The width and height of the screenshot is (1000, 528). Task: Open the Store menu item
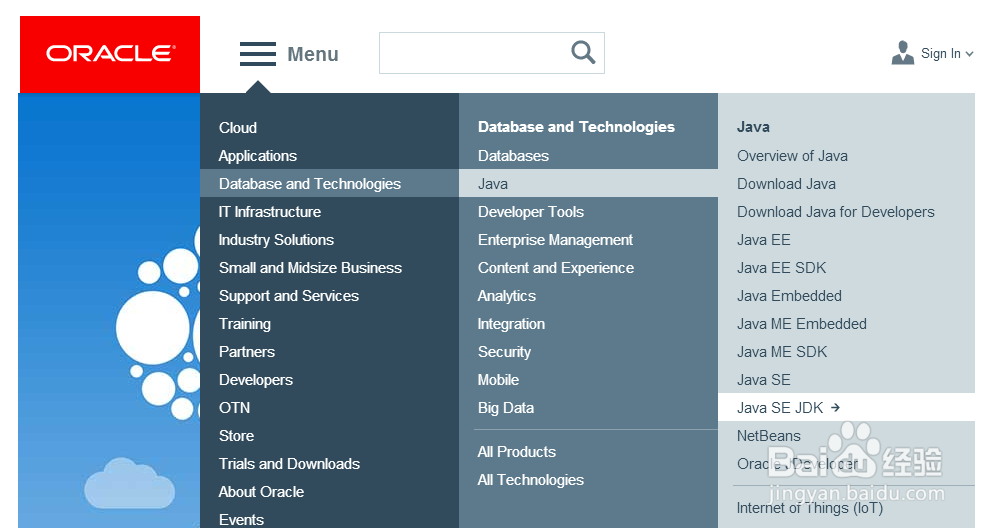click(x=236, y=436)
